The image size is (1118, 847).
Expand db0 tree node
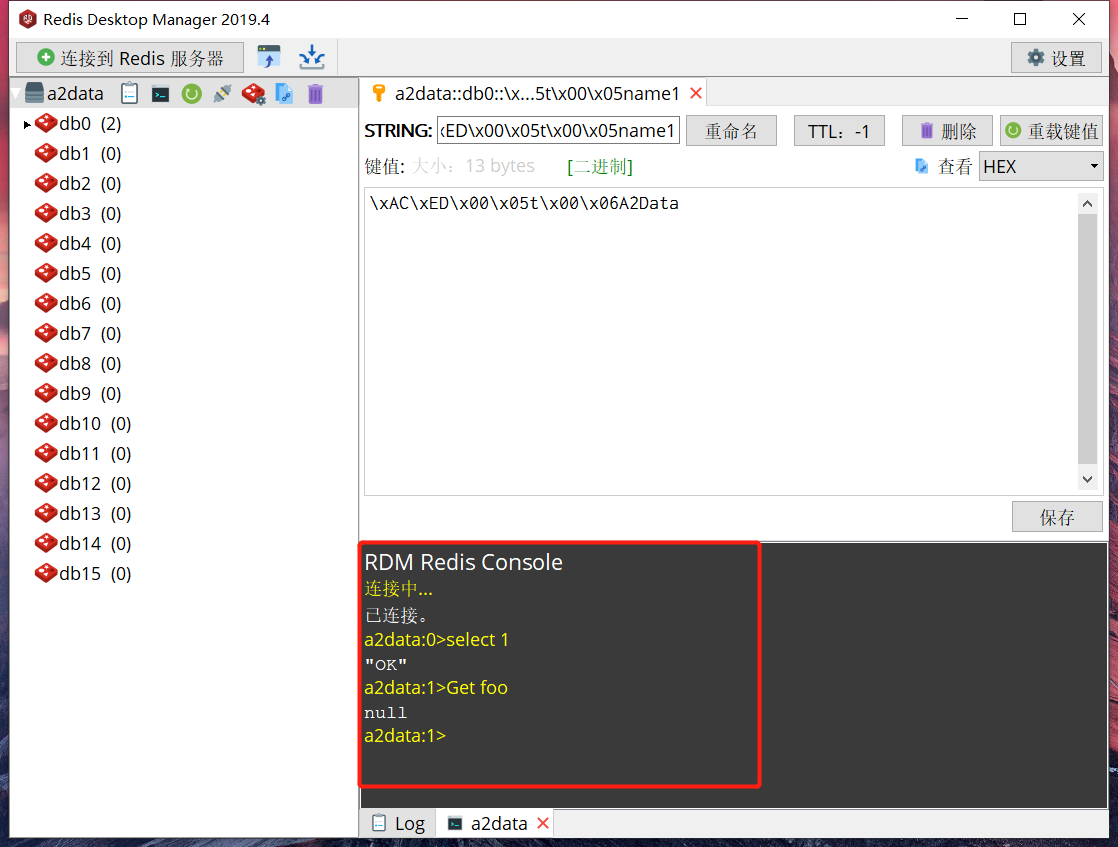pyautogui.click(x=26, y=125)
